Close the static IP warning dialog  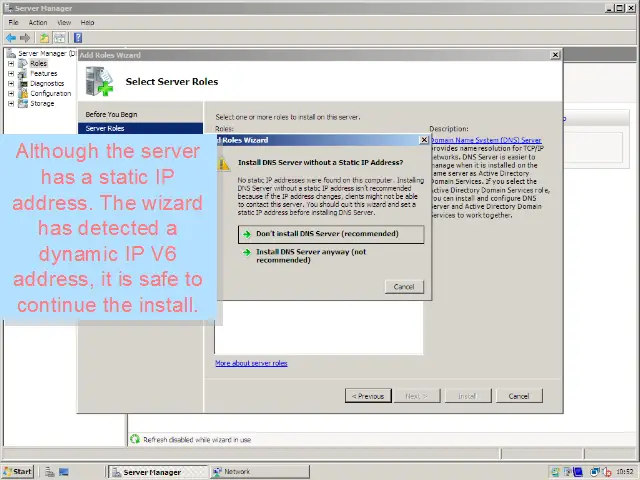click(x=424, y=140)
